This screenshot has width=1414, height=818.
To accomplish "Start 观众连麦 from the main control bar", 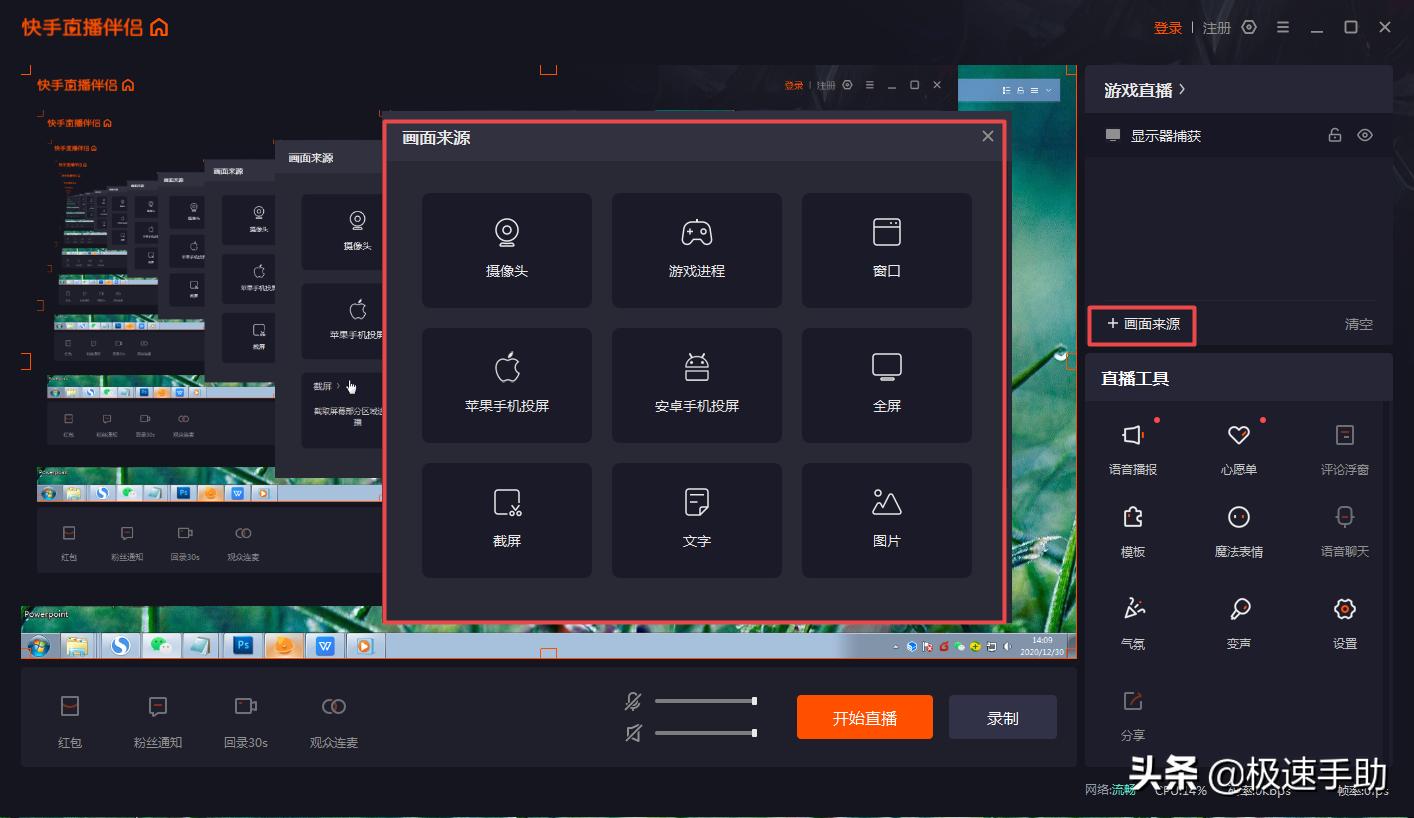I will [x=334, y=722].
